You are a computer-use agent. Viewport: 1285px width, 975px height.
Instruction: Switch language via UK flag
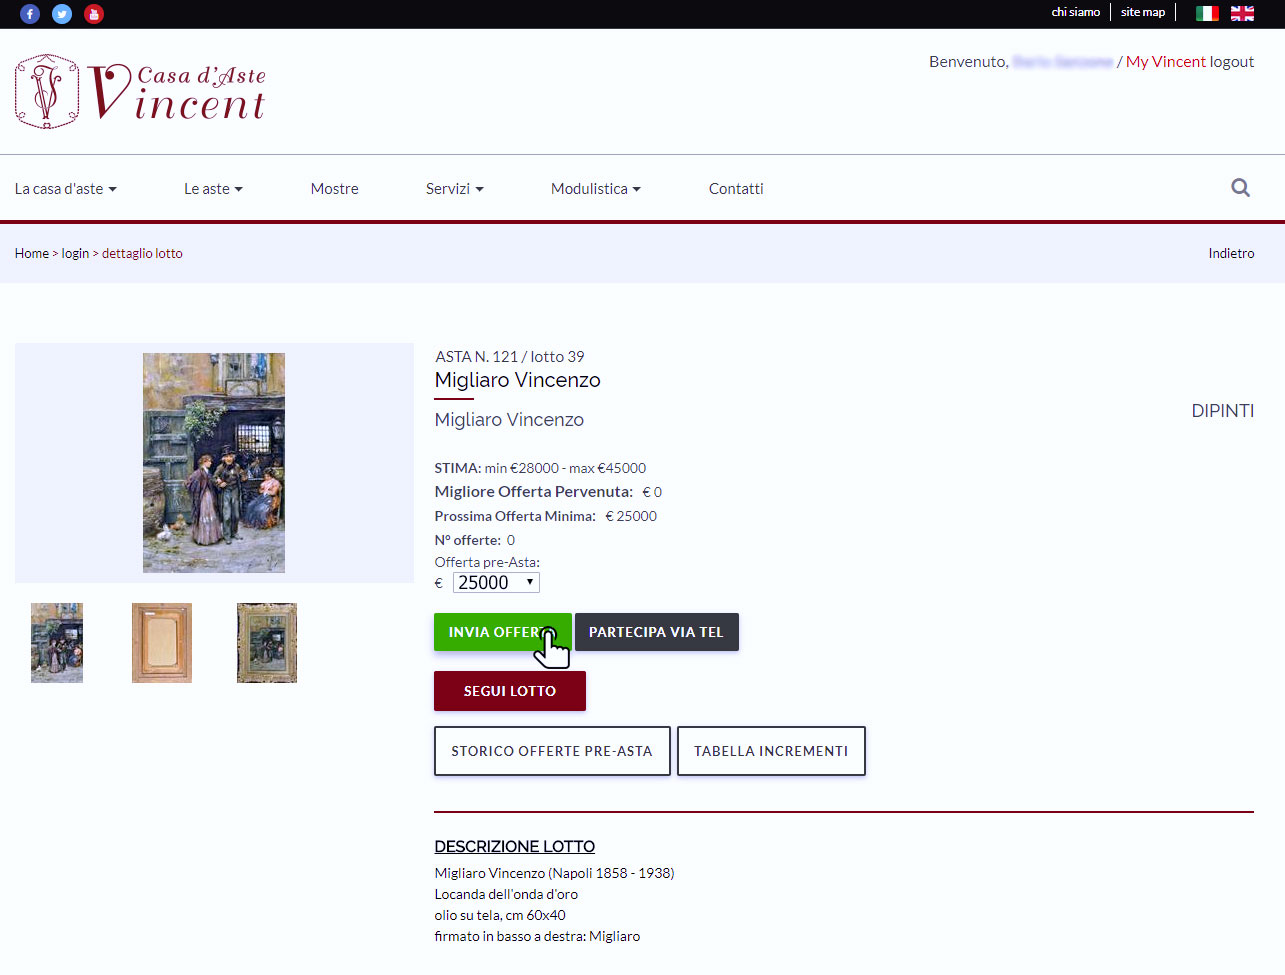[1242, 13]
